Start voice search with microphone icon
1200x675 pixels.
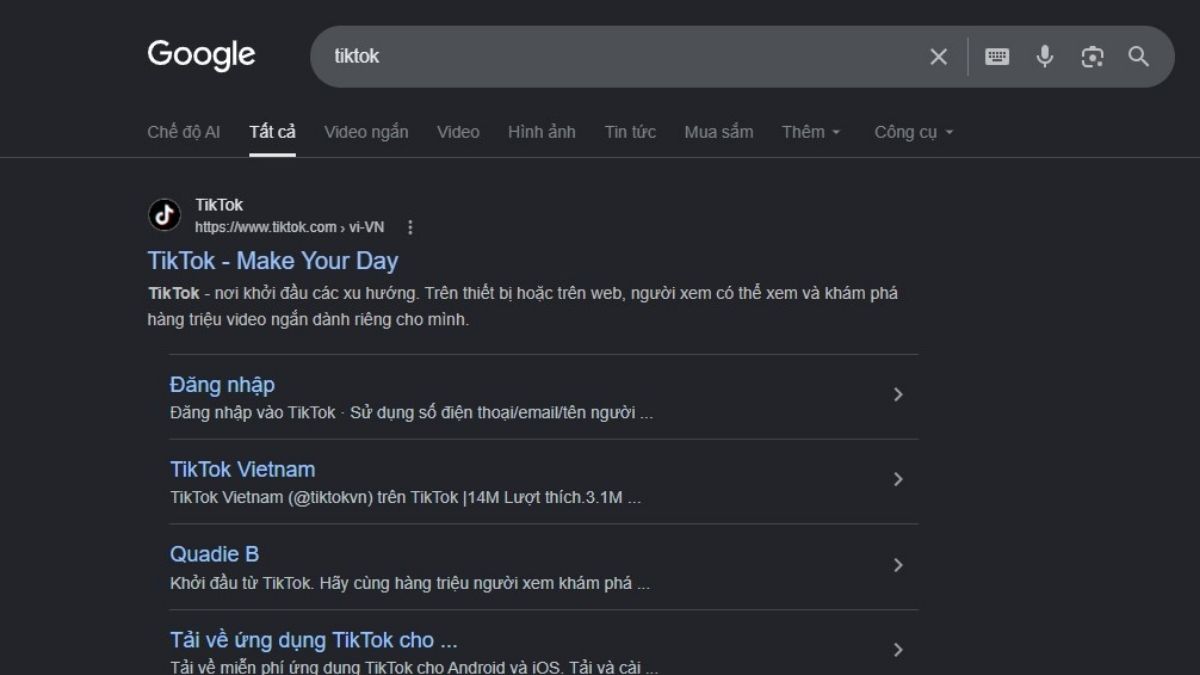pyautogui.click(x=1045, y=57)
